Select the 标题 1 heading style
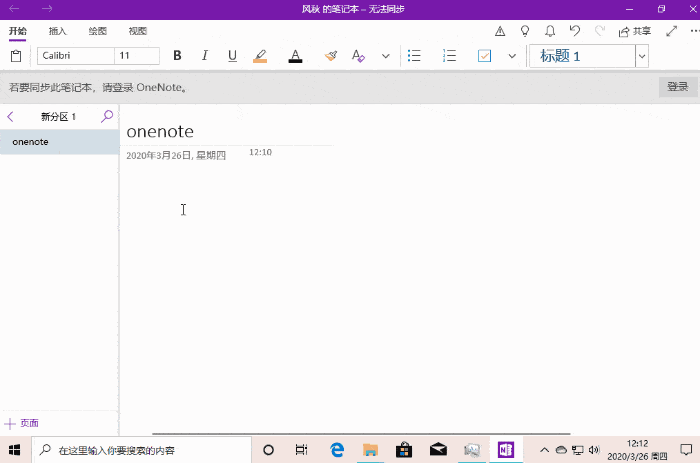Image resolution: width=700 pixels, height=463 pixels. (x=582, y=56)
